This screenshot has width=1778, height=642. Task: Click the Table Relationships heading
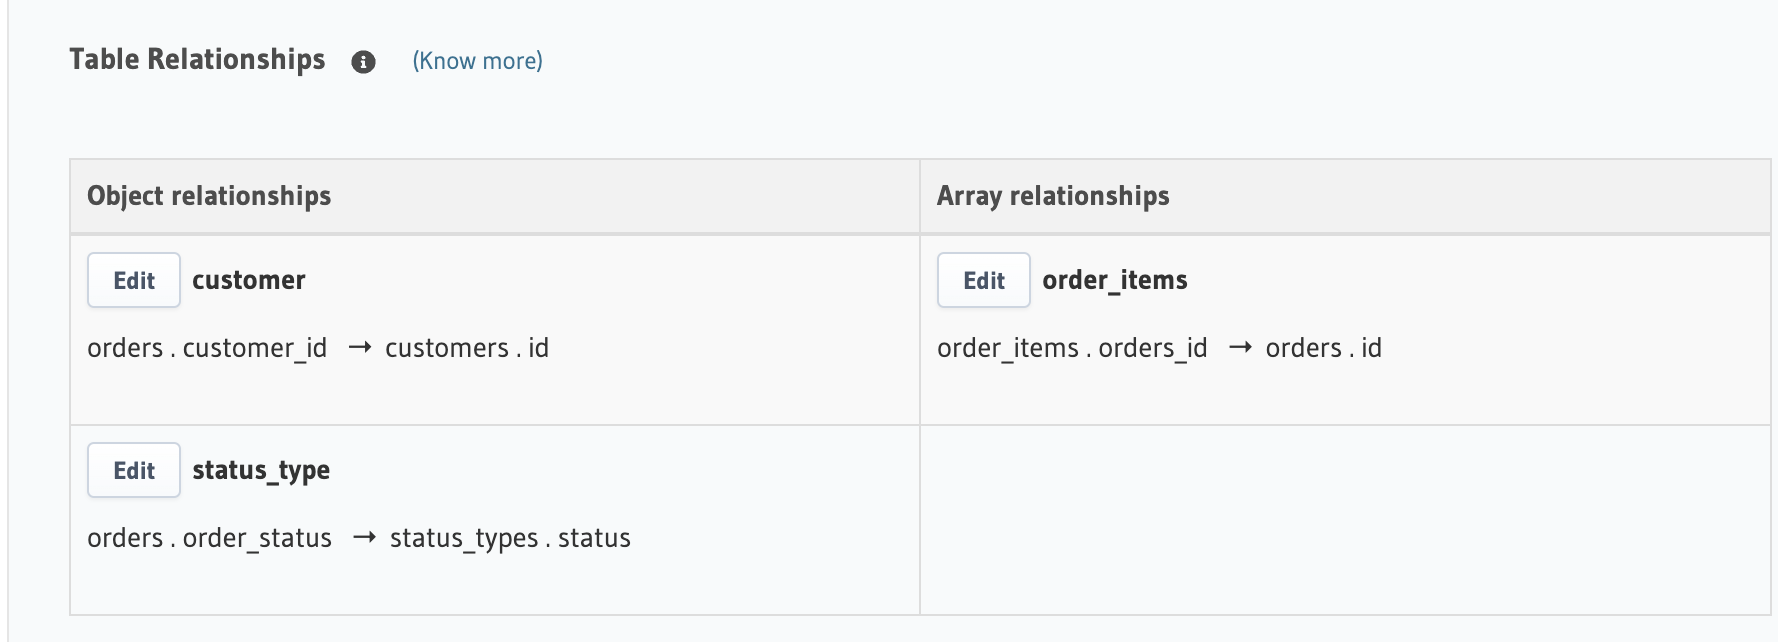pos(197,60)
